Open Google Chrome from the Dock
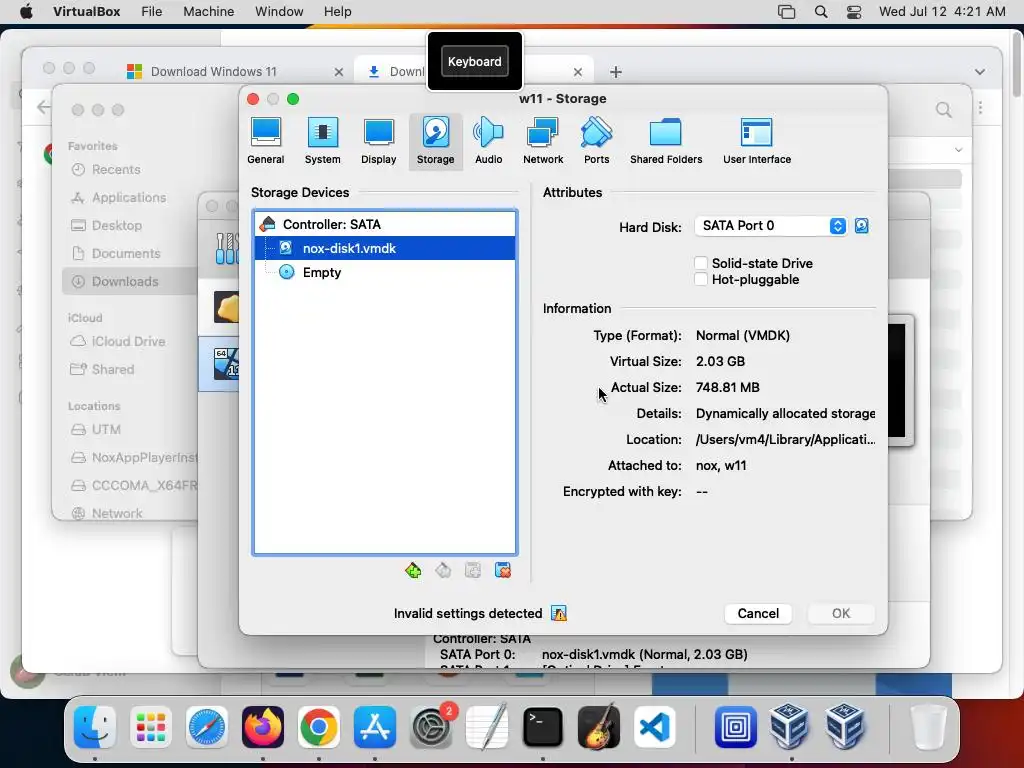The width and height of the screenshot is (1024, 768). pos(319,727)
